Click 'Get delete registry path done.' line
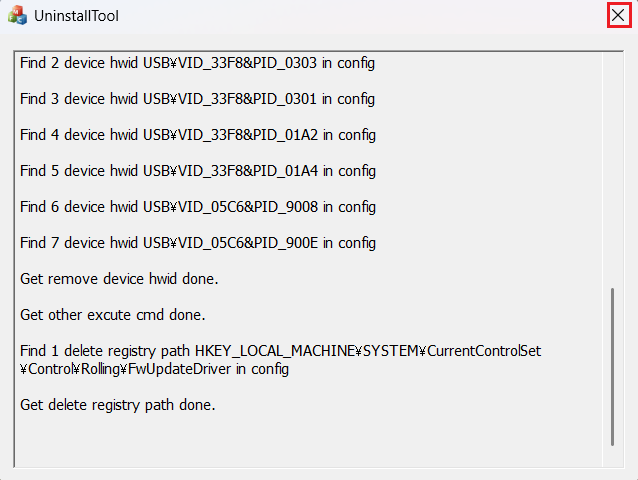Viewport: 638px width, 480px height. [x=117, y=405]
